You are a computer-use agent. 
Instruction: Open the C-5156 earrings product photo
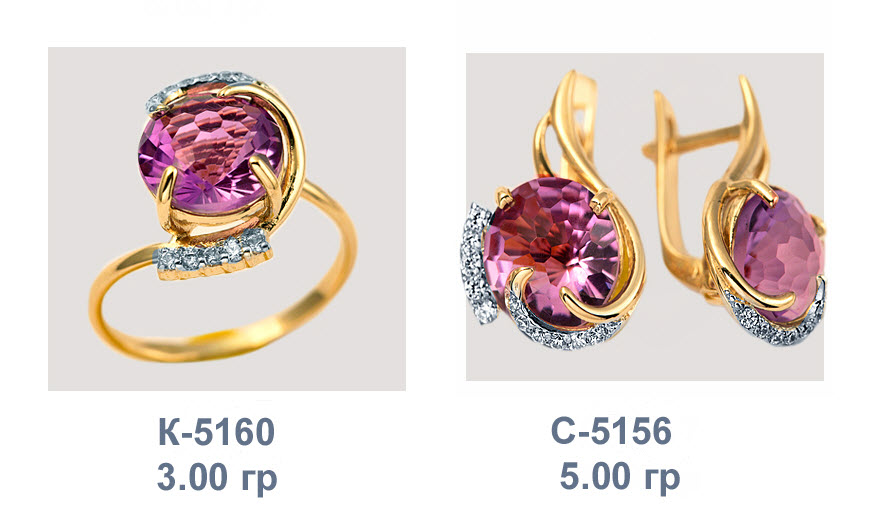[645, 217]
